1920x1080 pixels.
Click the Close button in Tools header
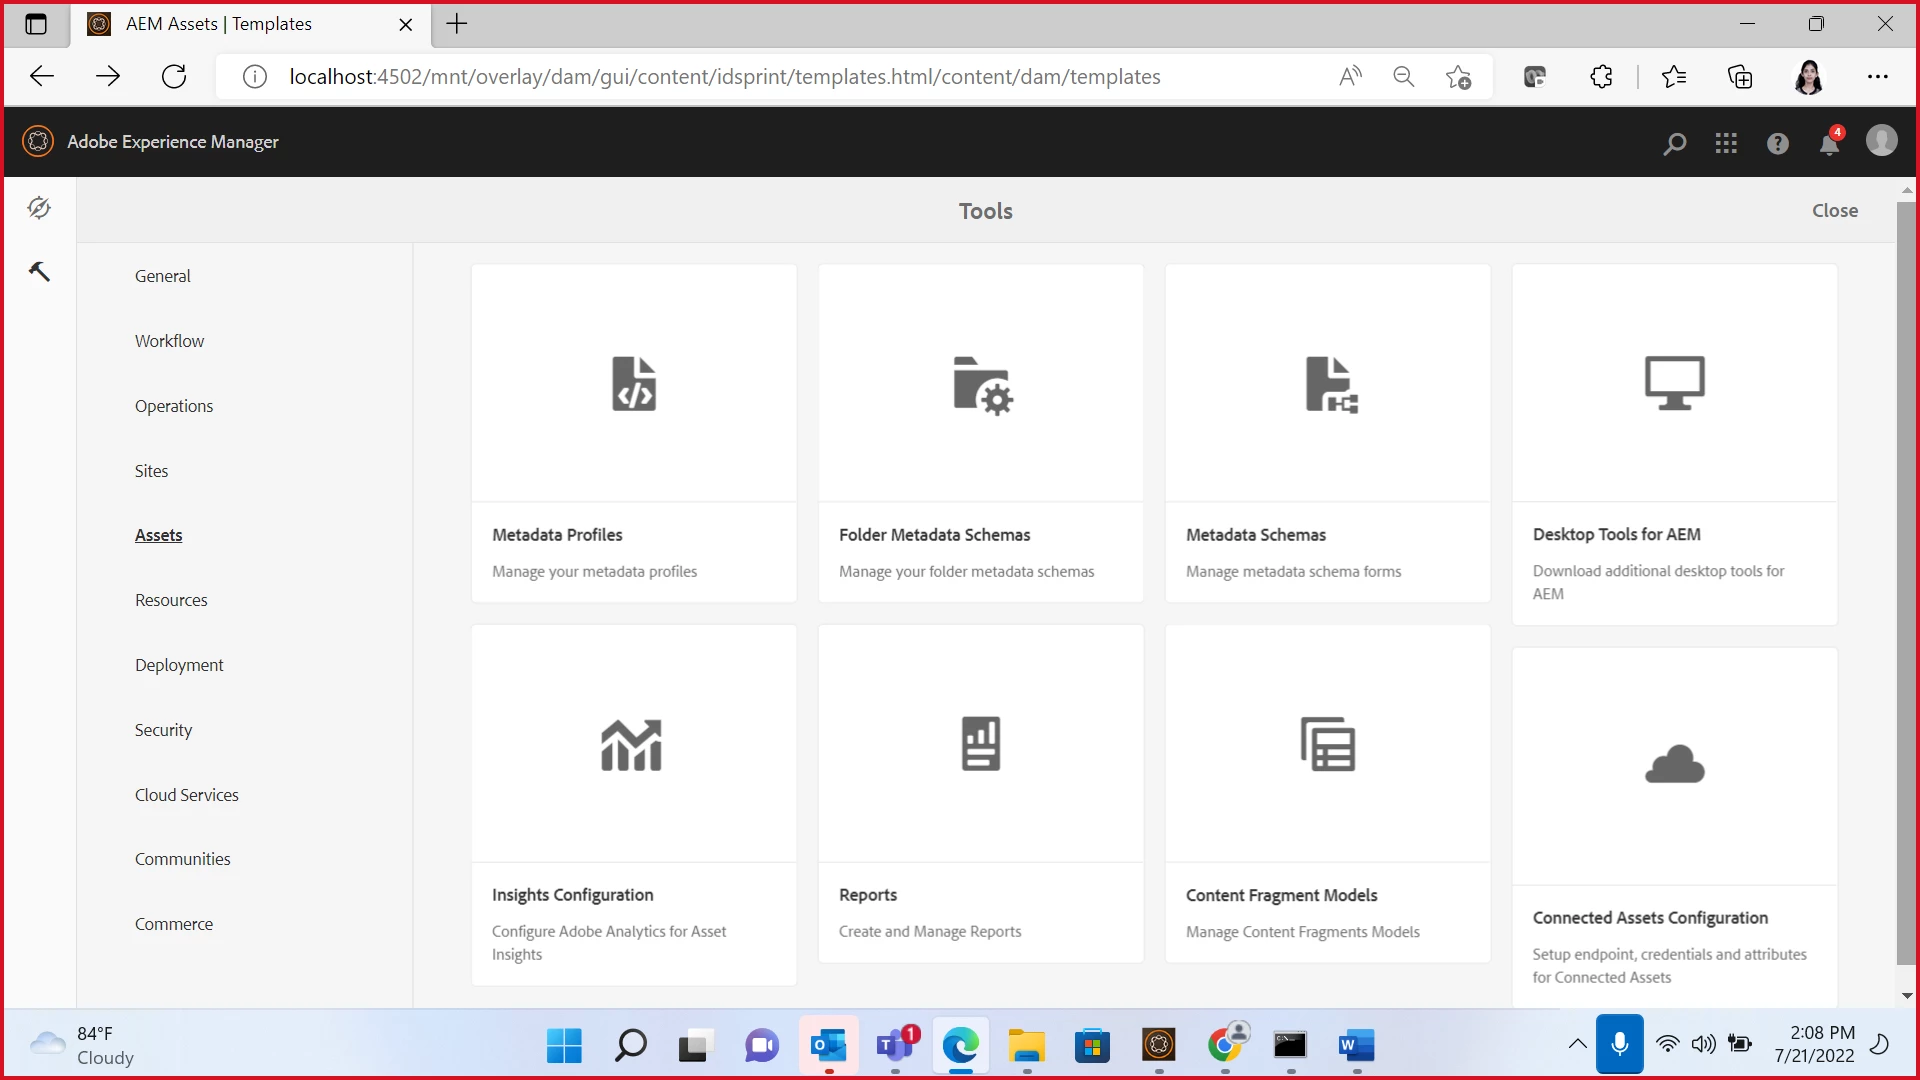tap(1834, 211)
